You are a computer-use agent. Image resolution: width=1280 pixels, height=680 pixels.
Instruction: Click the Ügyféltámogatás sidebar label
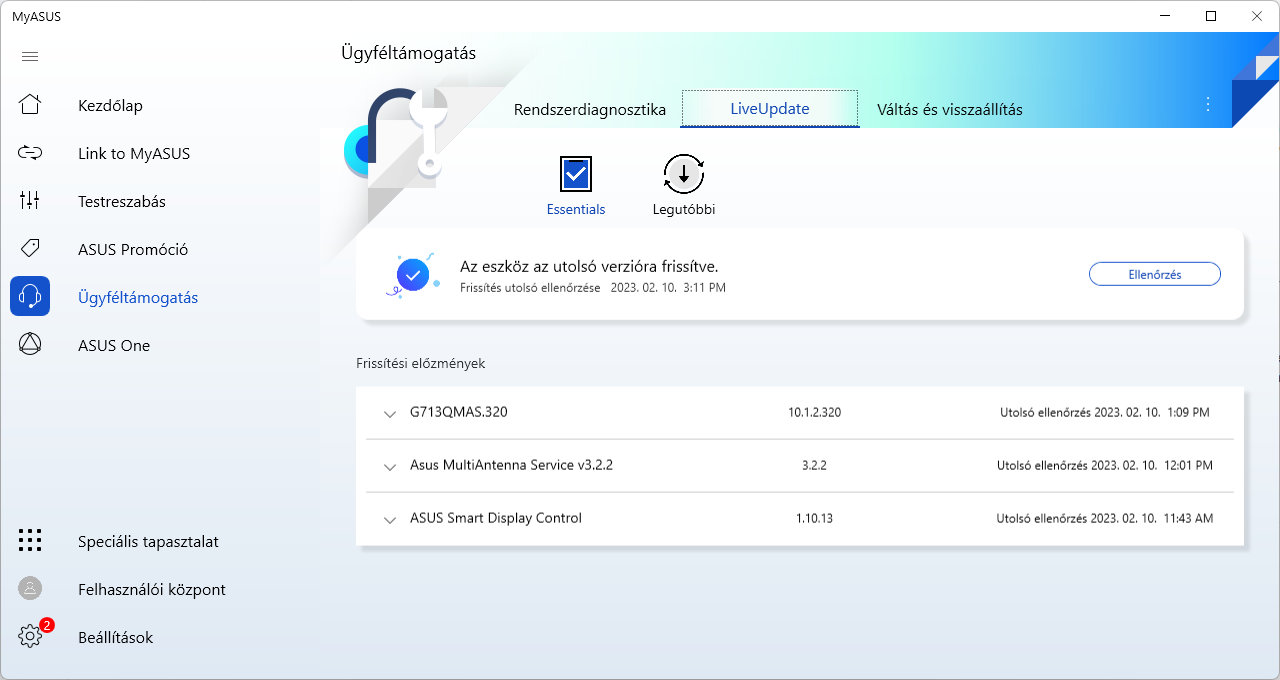[x=138, y=297]
